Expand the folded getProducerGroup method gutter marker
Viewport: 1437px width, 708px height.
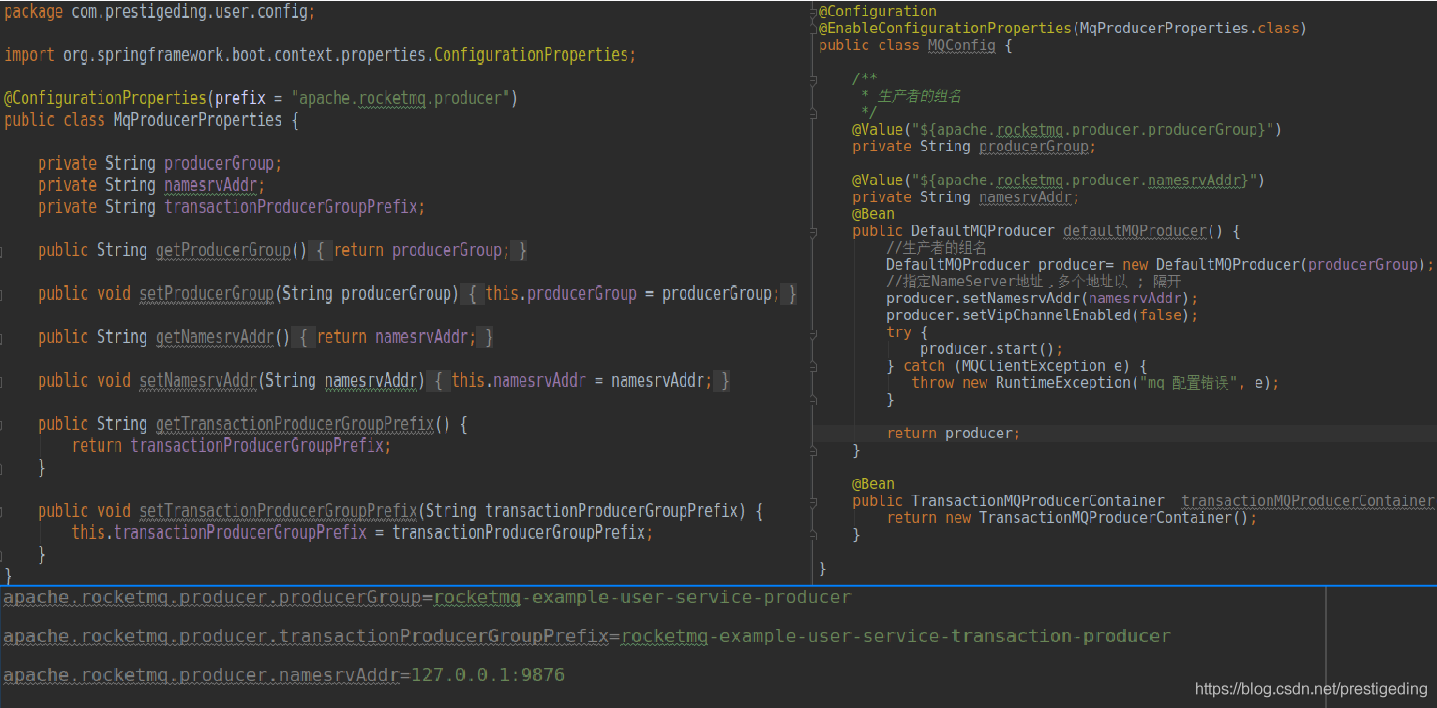(x=2, y=251)
